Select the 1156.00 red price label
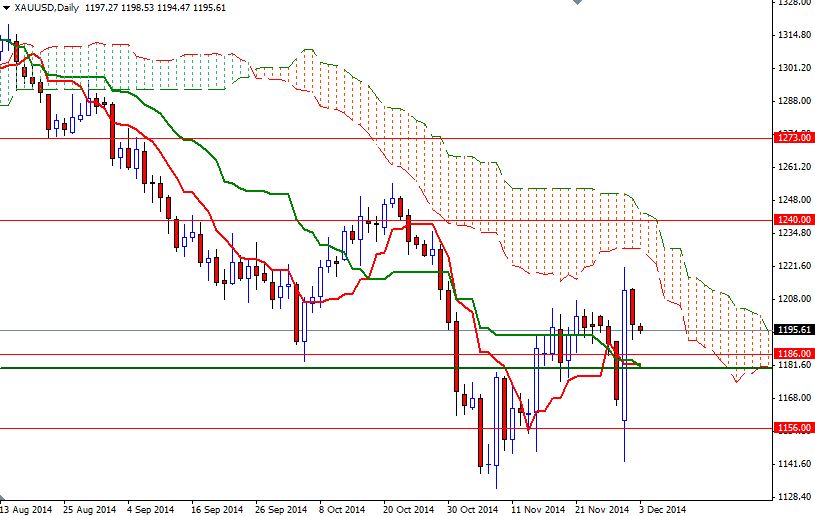 pyautogui.click(x=793, y=428)
